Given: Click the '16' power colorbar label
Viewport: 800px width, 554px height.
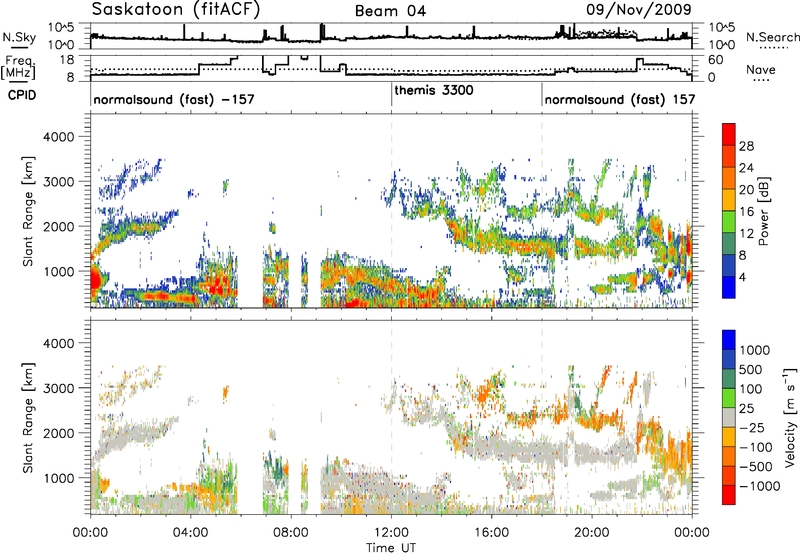Looking at the screenshot, I should tap(746, 212).
